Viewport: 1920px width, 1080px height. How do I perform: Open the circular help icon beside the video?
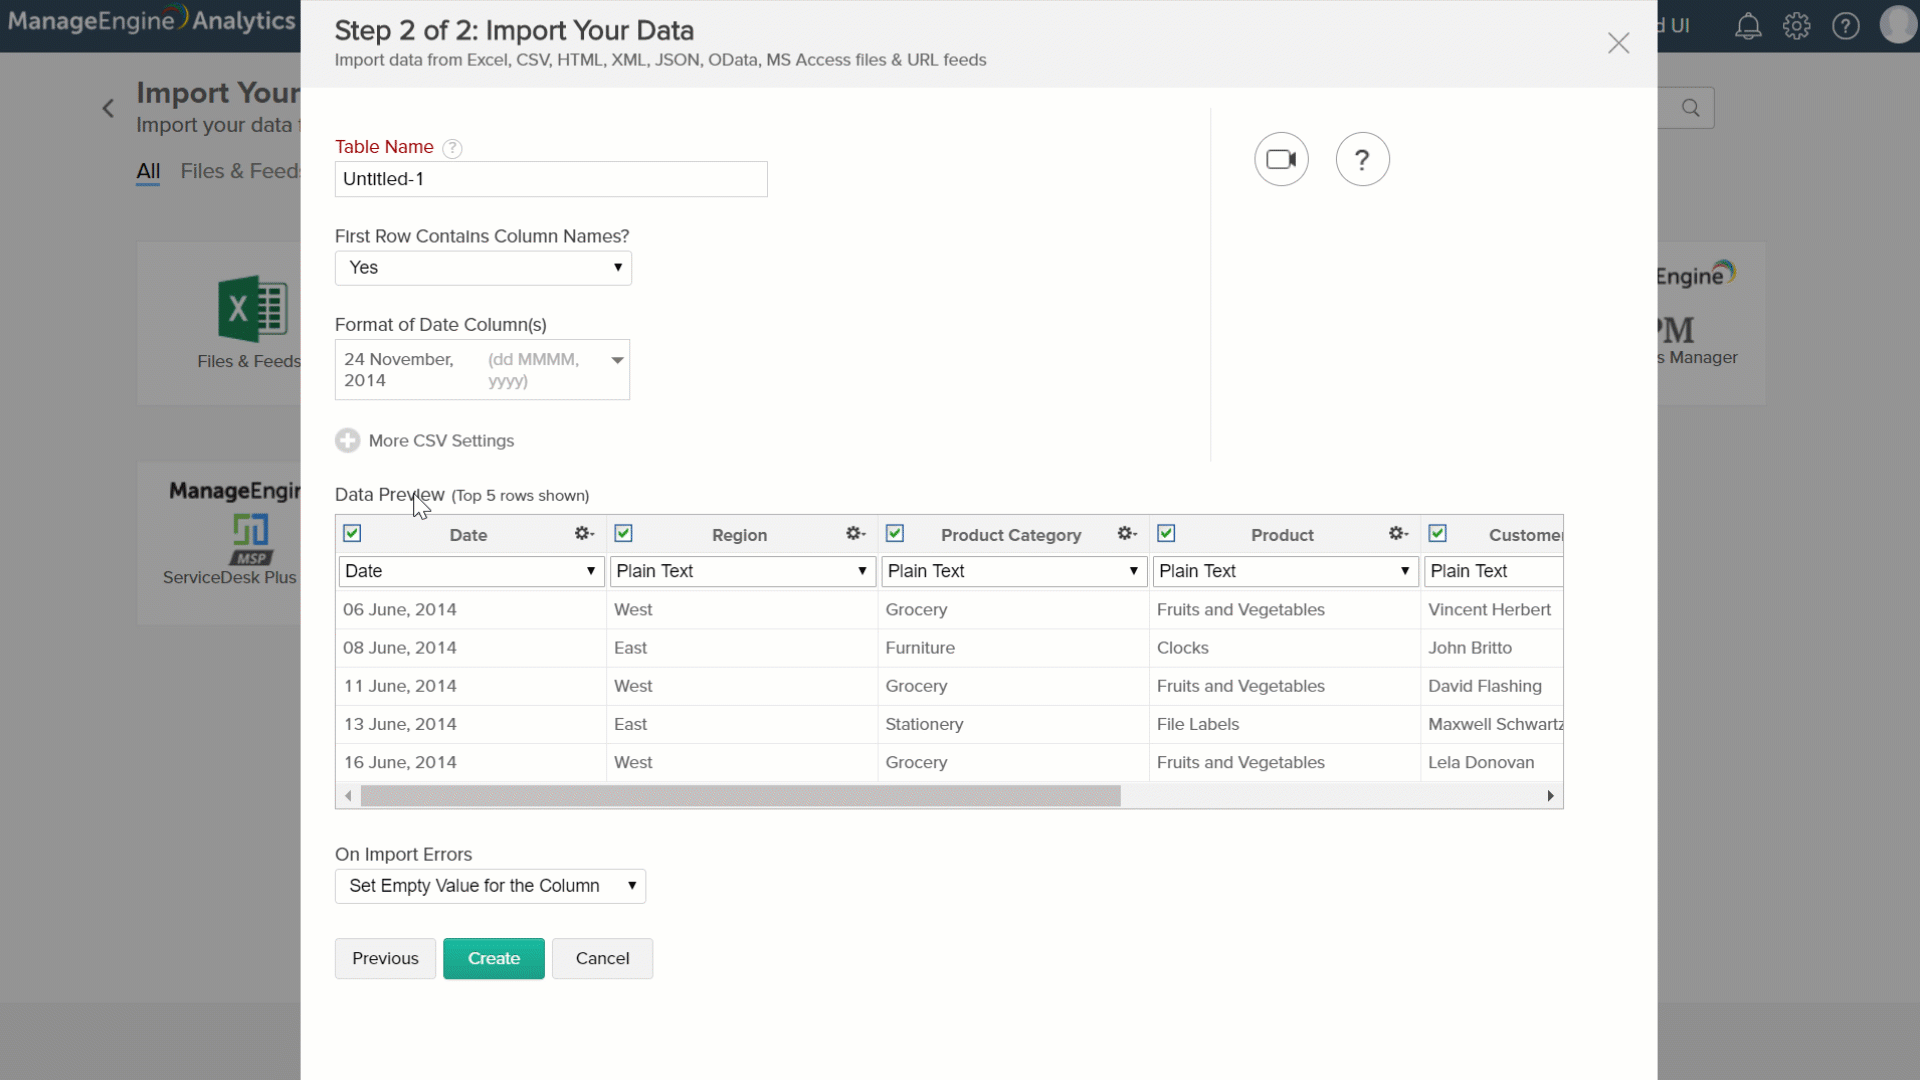[1363, 158]
